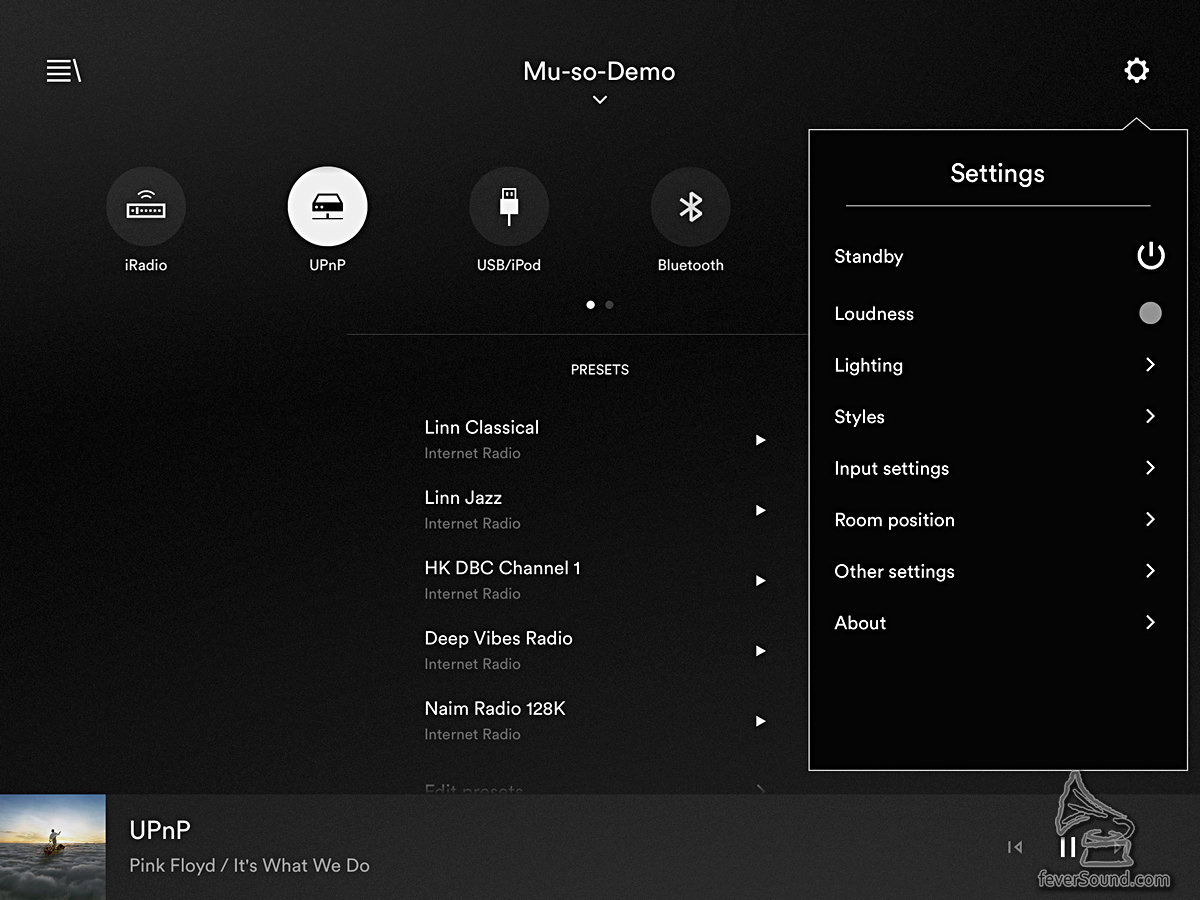Expand the Lighting chevron
The height and width of the screenshot is (900, 1200).
tap(1150, 365)
